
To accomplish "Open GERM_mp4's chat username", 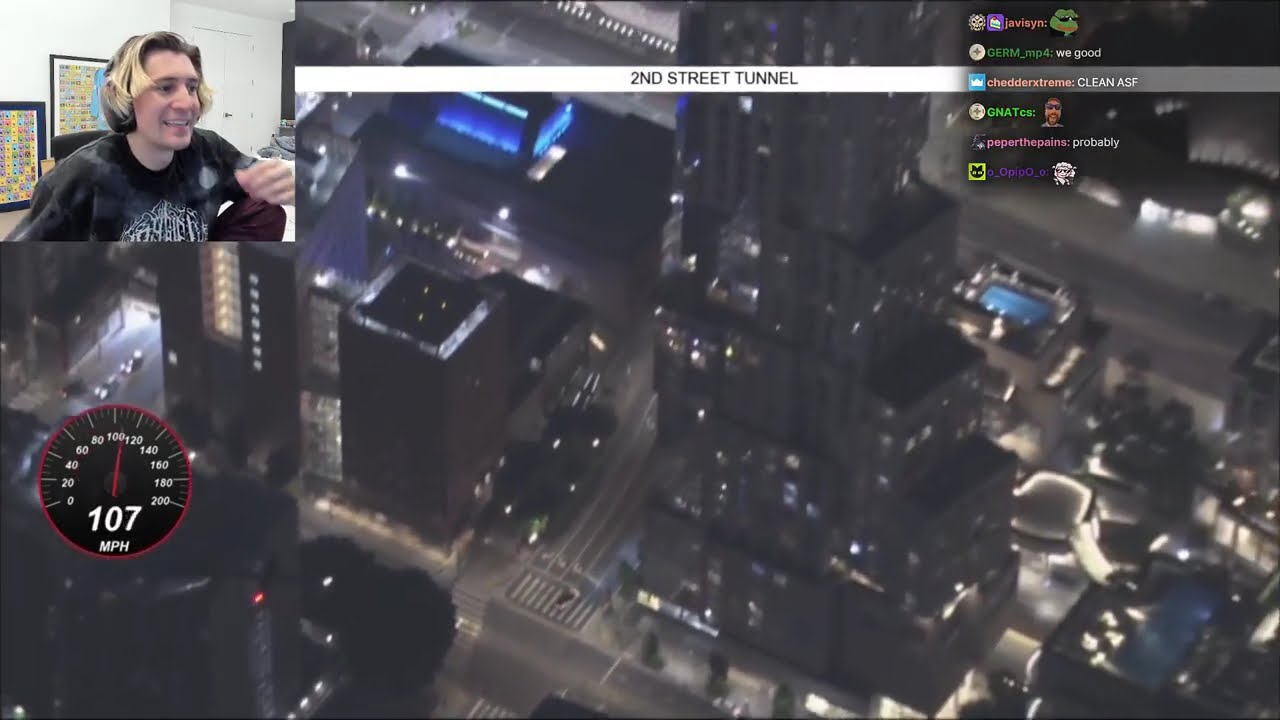I will [1018, 52].
